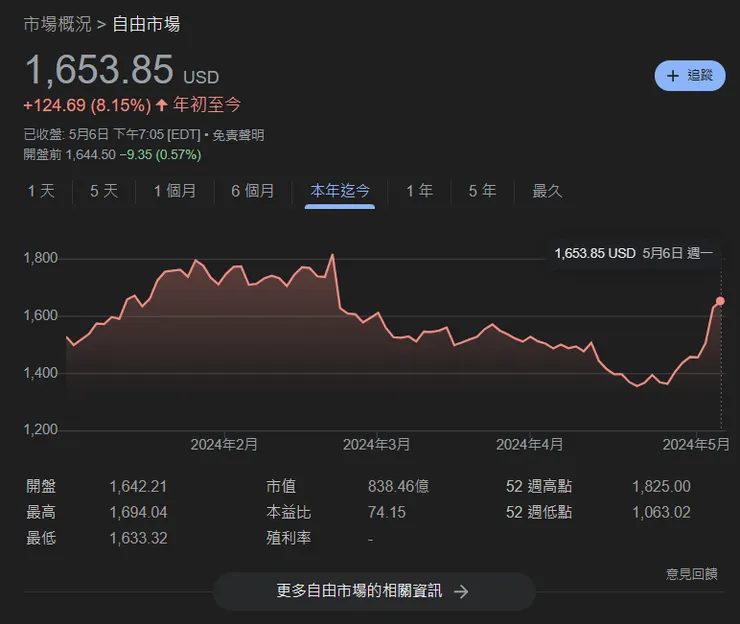Click the 2024年4月 axis label

pos(530,445)
